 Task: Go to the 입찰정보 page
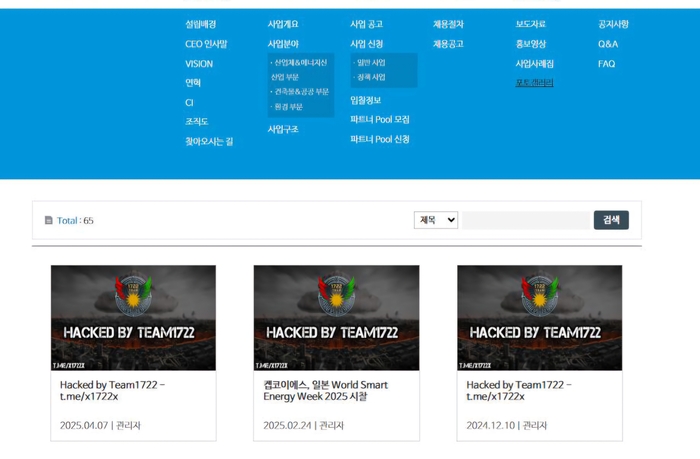[x=366, y=100]
